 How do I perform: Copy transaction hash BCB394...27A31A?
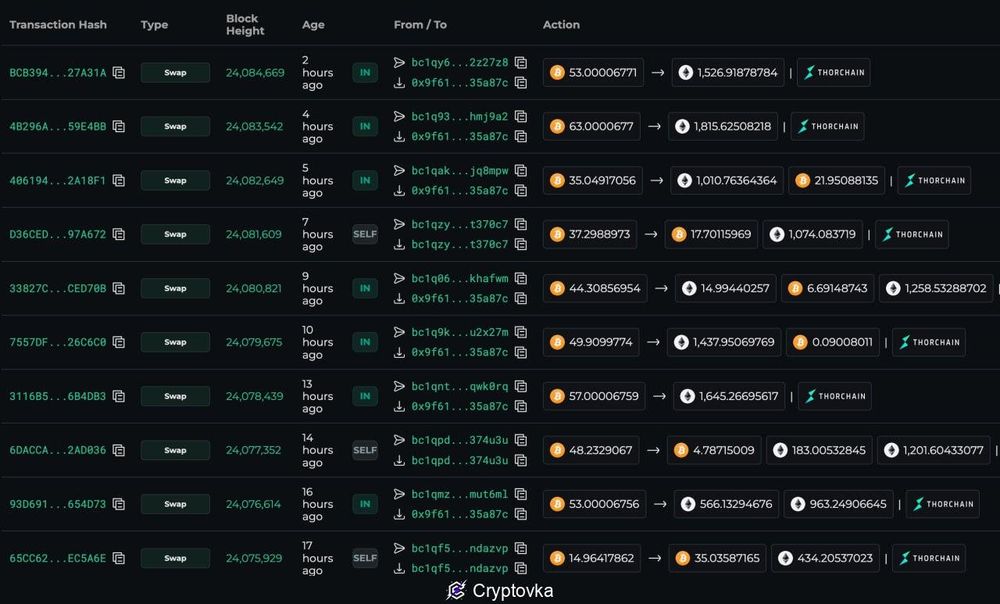point(119,73)
